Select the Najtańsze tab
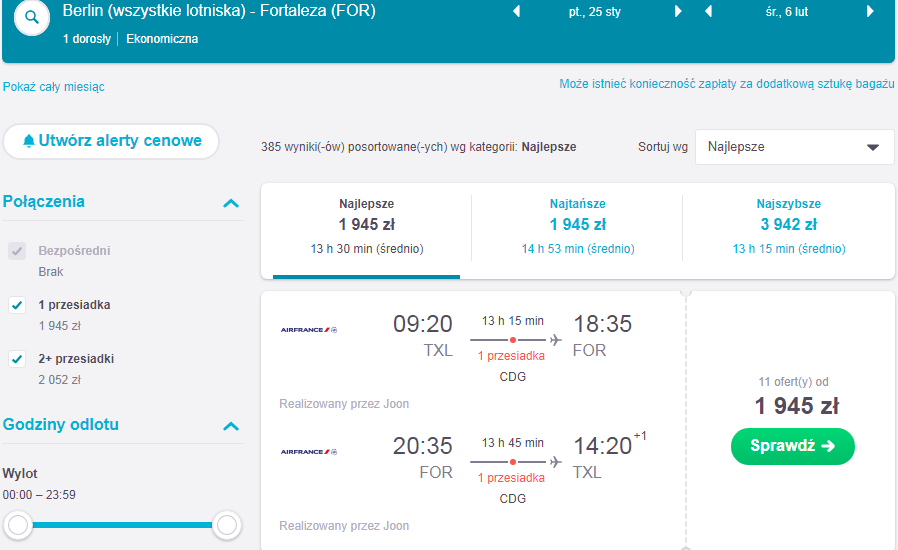898x550 pixels. click(577, 227)
